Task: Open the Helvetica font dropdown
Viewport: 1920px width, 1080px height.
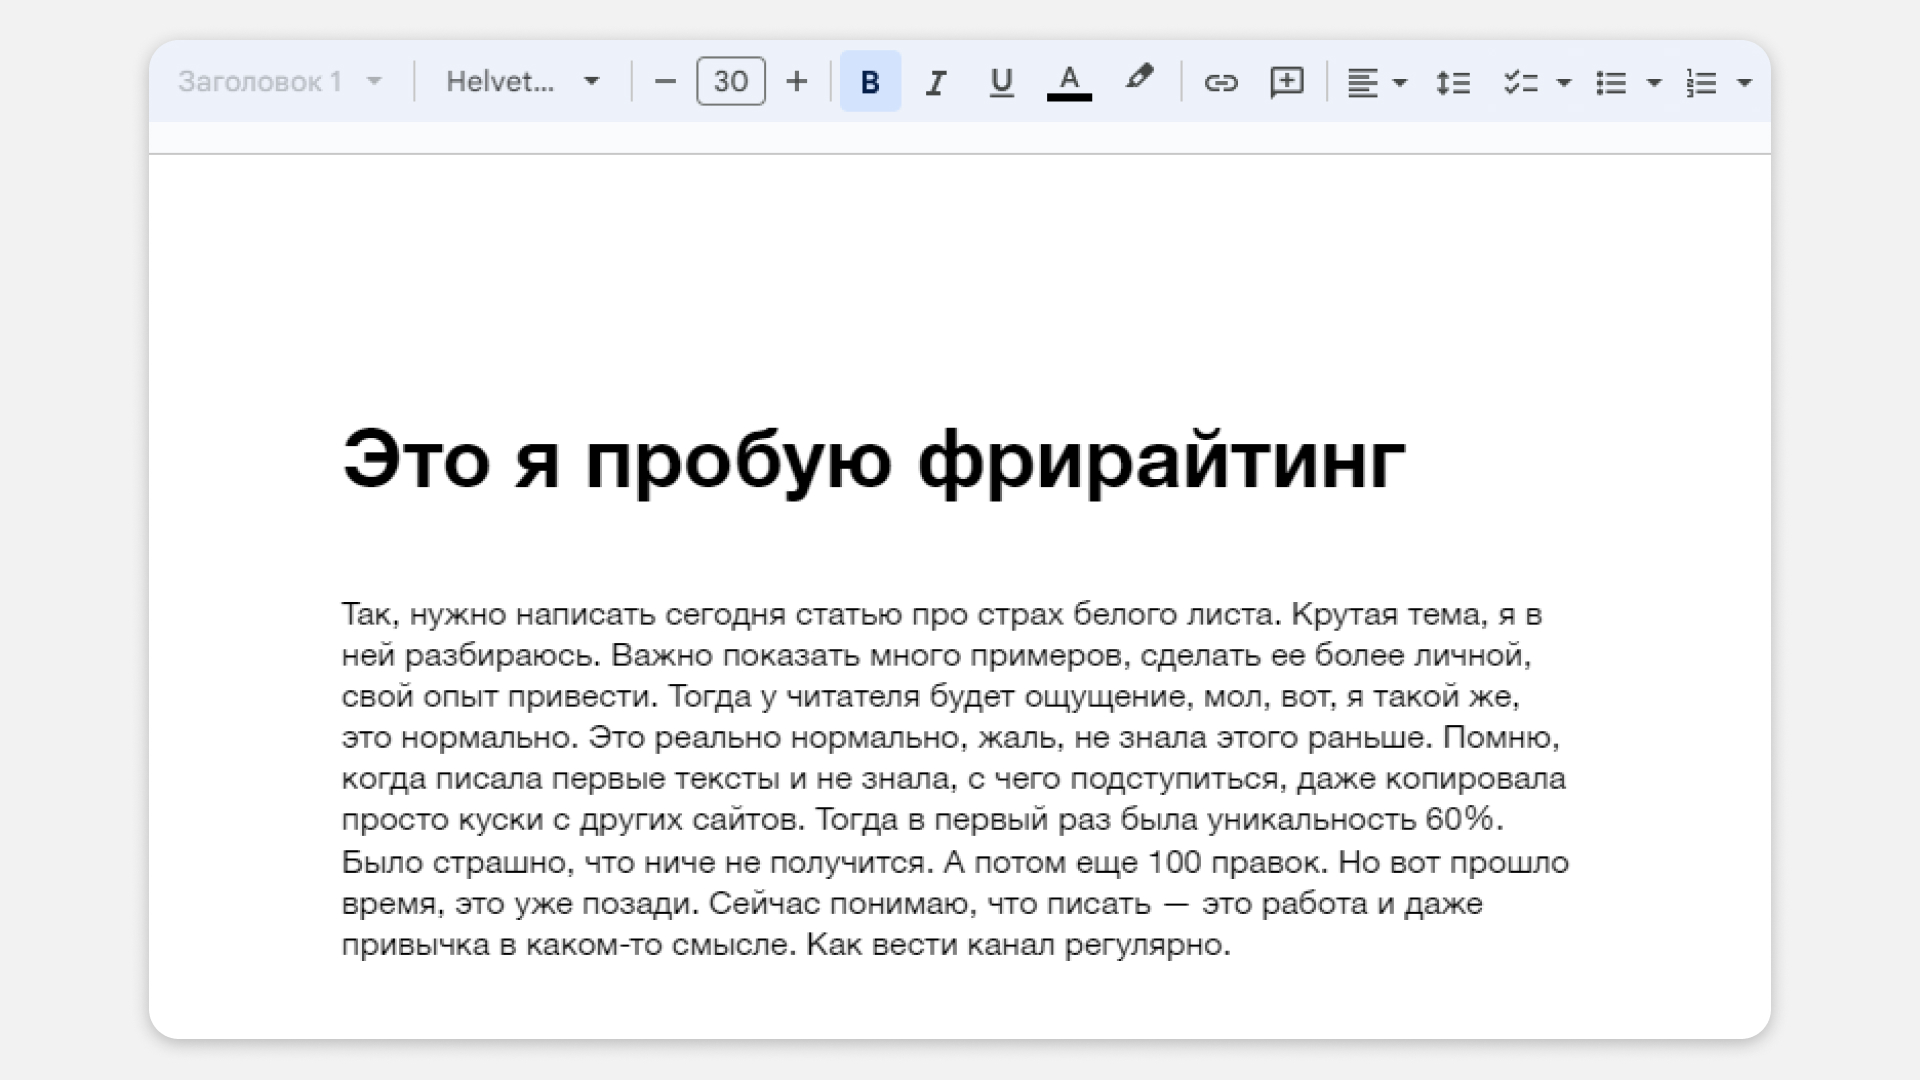Action: (x=591, y=82)
